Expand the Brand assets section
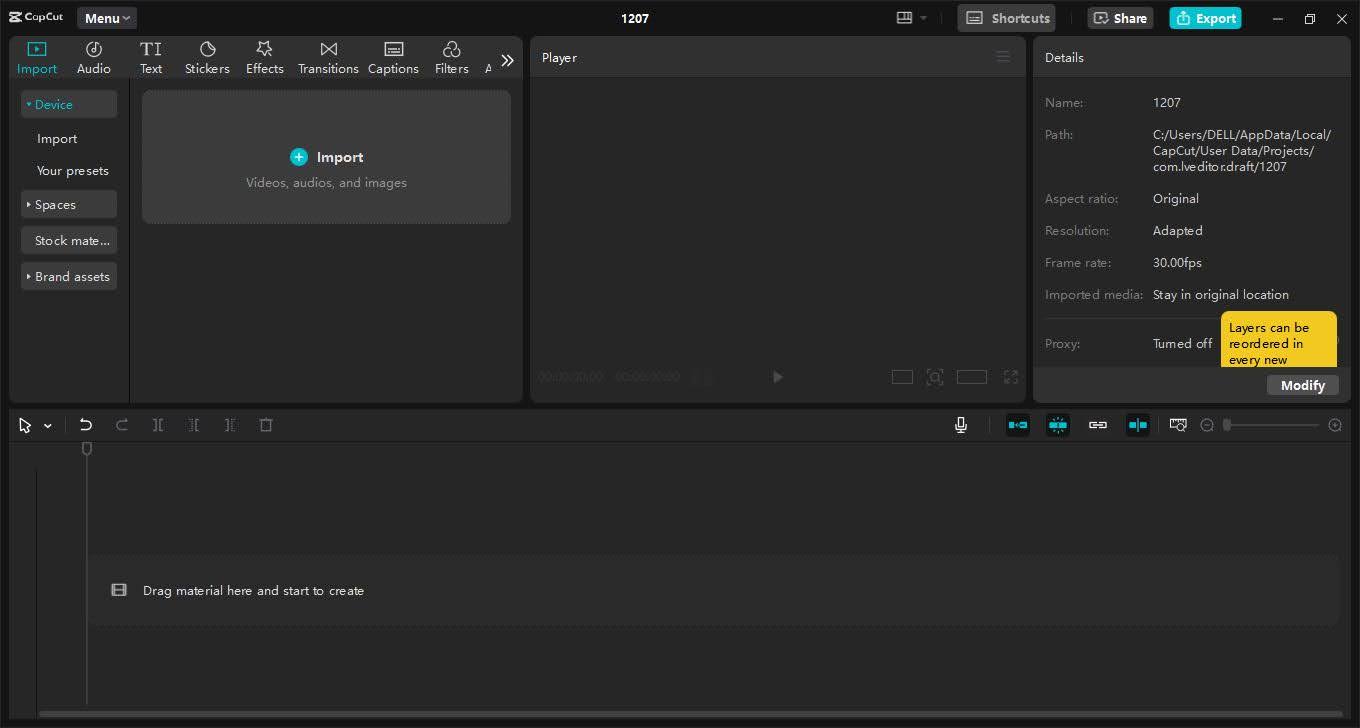 (69, 276)
